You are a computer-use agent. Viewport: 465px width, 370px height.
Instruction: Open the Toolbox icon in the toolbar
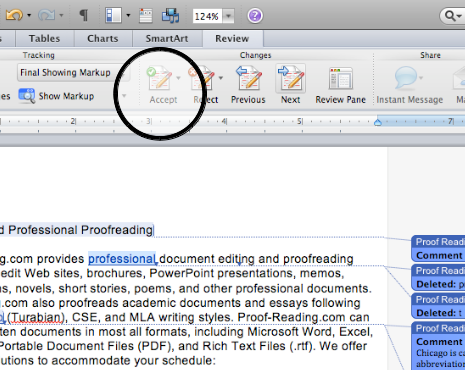click(146, 15)
